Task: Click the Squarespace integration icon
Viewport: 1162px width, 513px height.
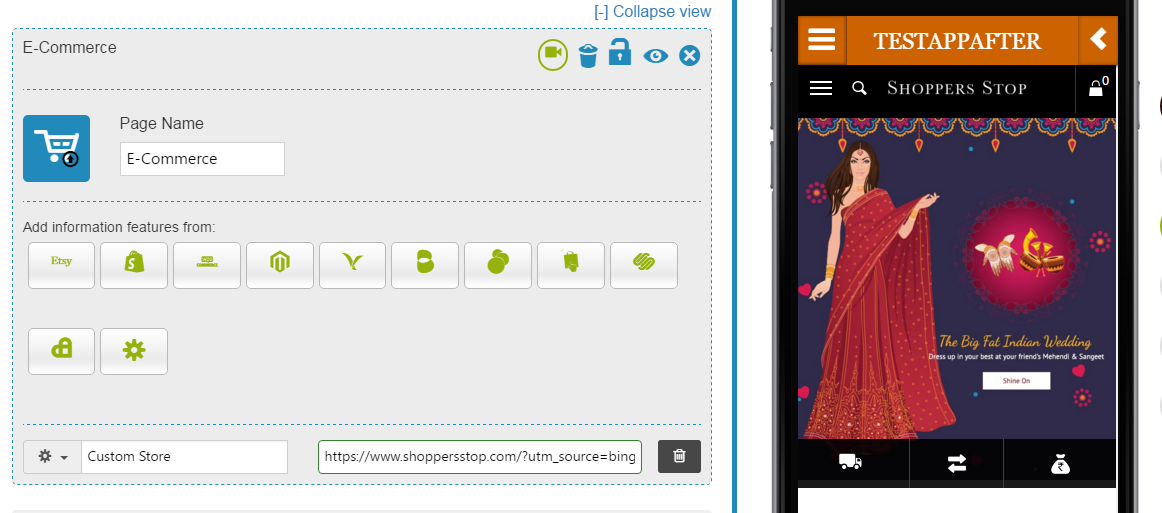Action: (x=644, y=265)
